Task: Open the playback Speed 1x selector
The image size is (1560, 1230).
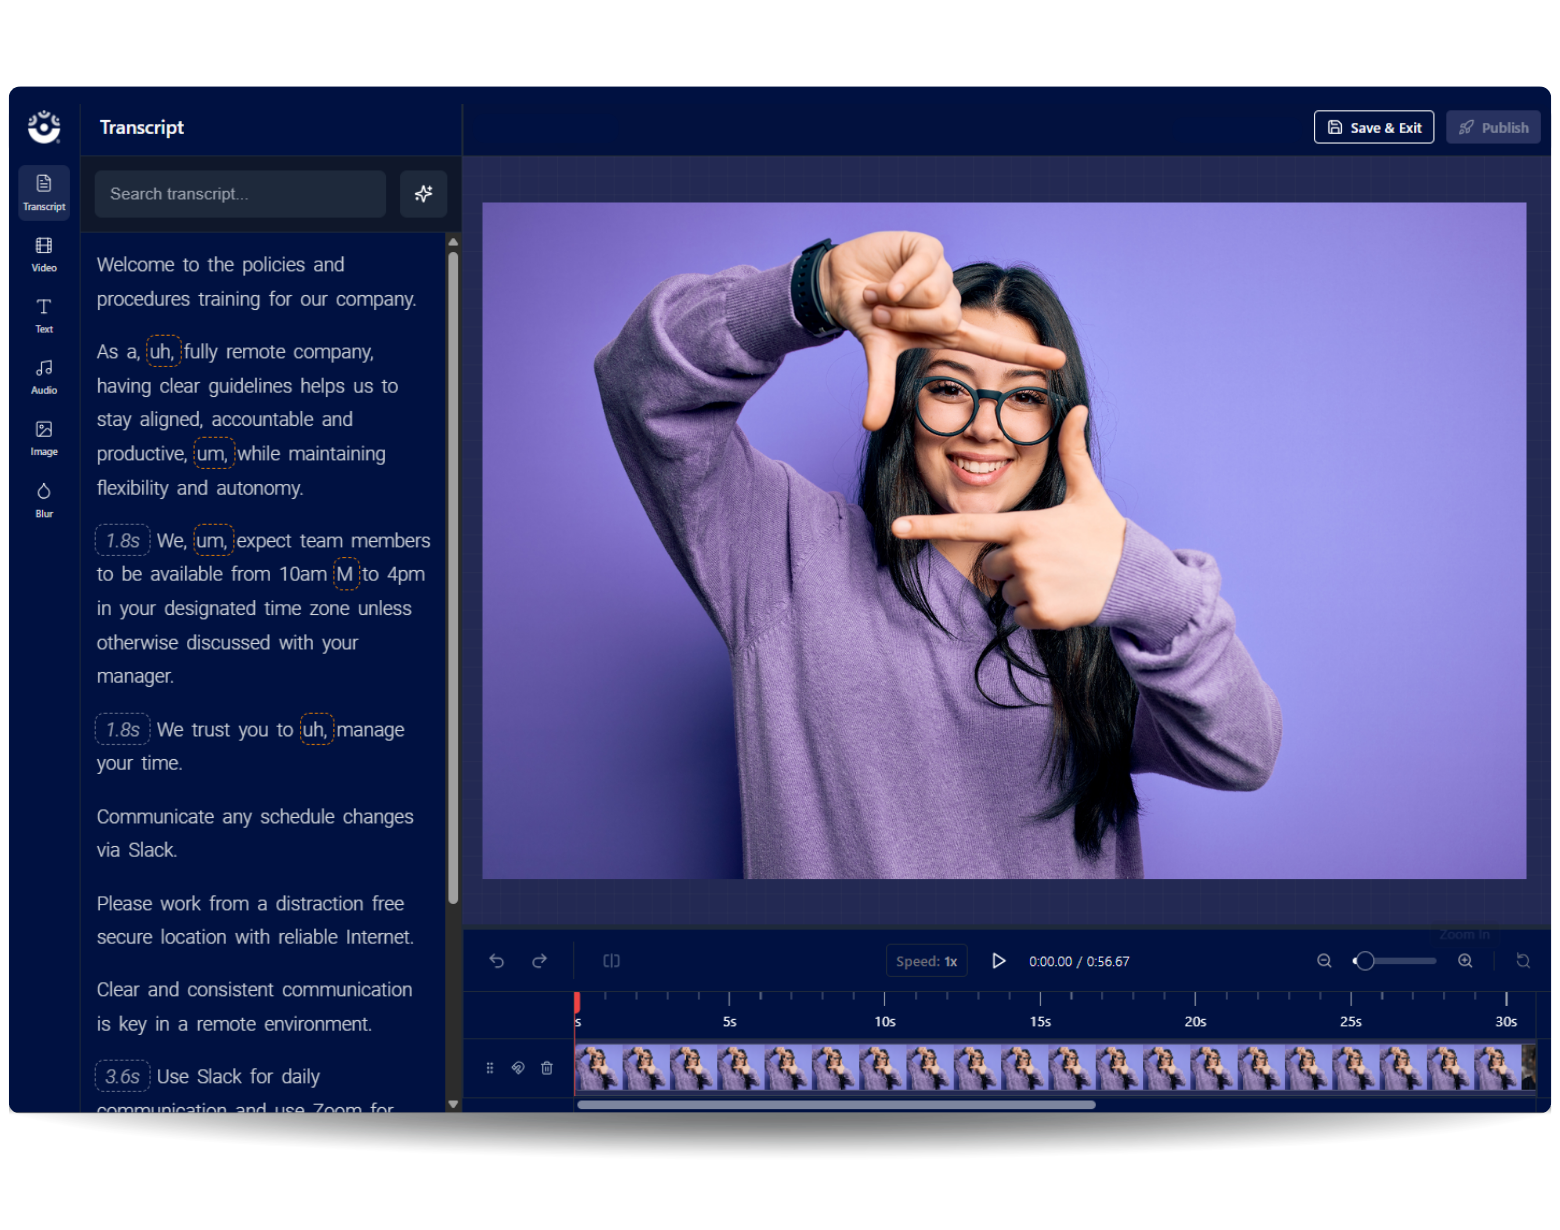Action: click(926, 961)
